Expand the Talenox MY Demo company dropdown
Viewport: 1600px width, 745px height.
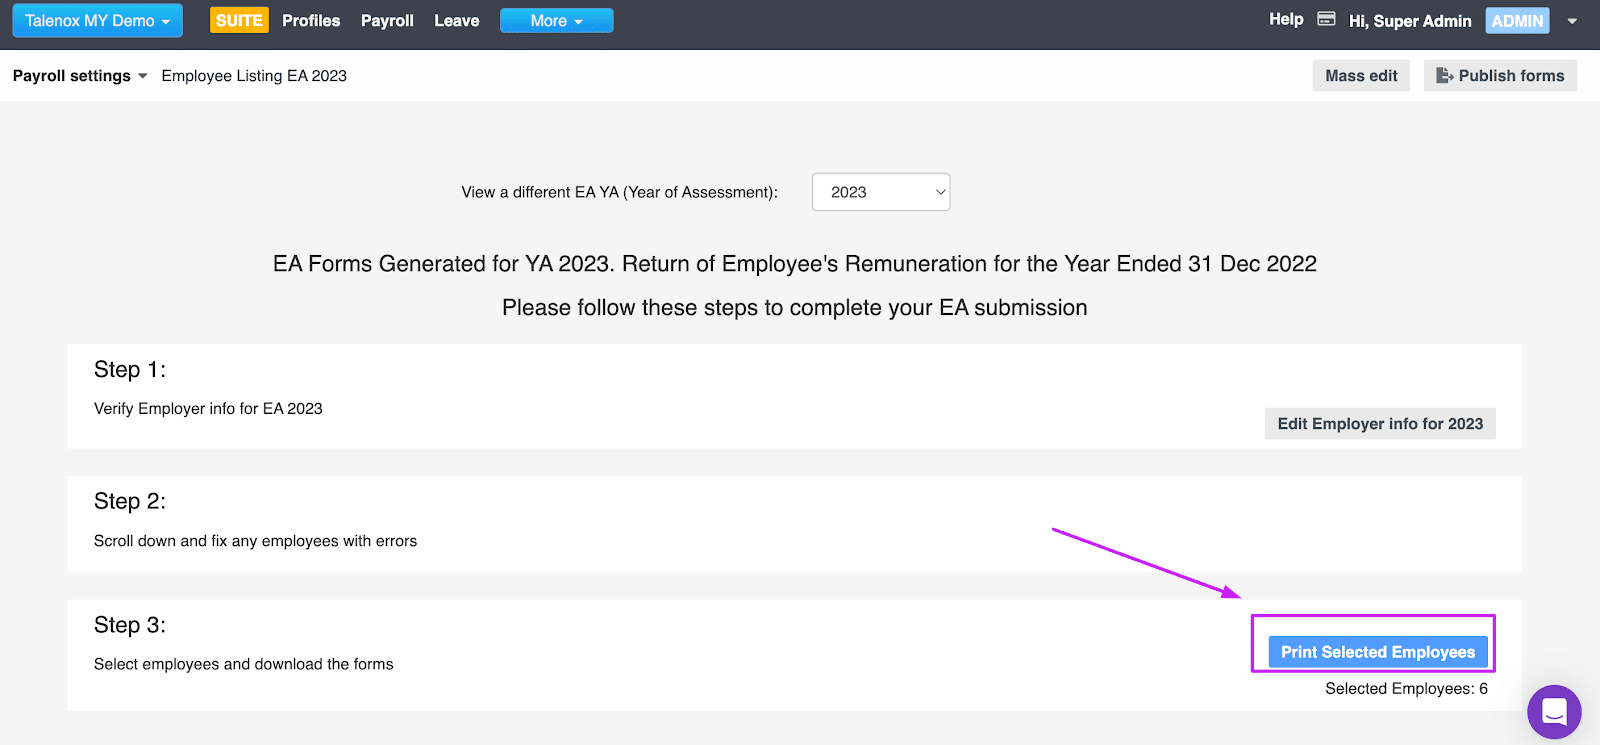click(x=97, y=20)
